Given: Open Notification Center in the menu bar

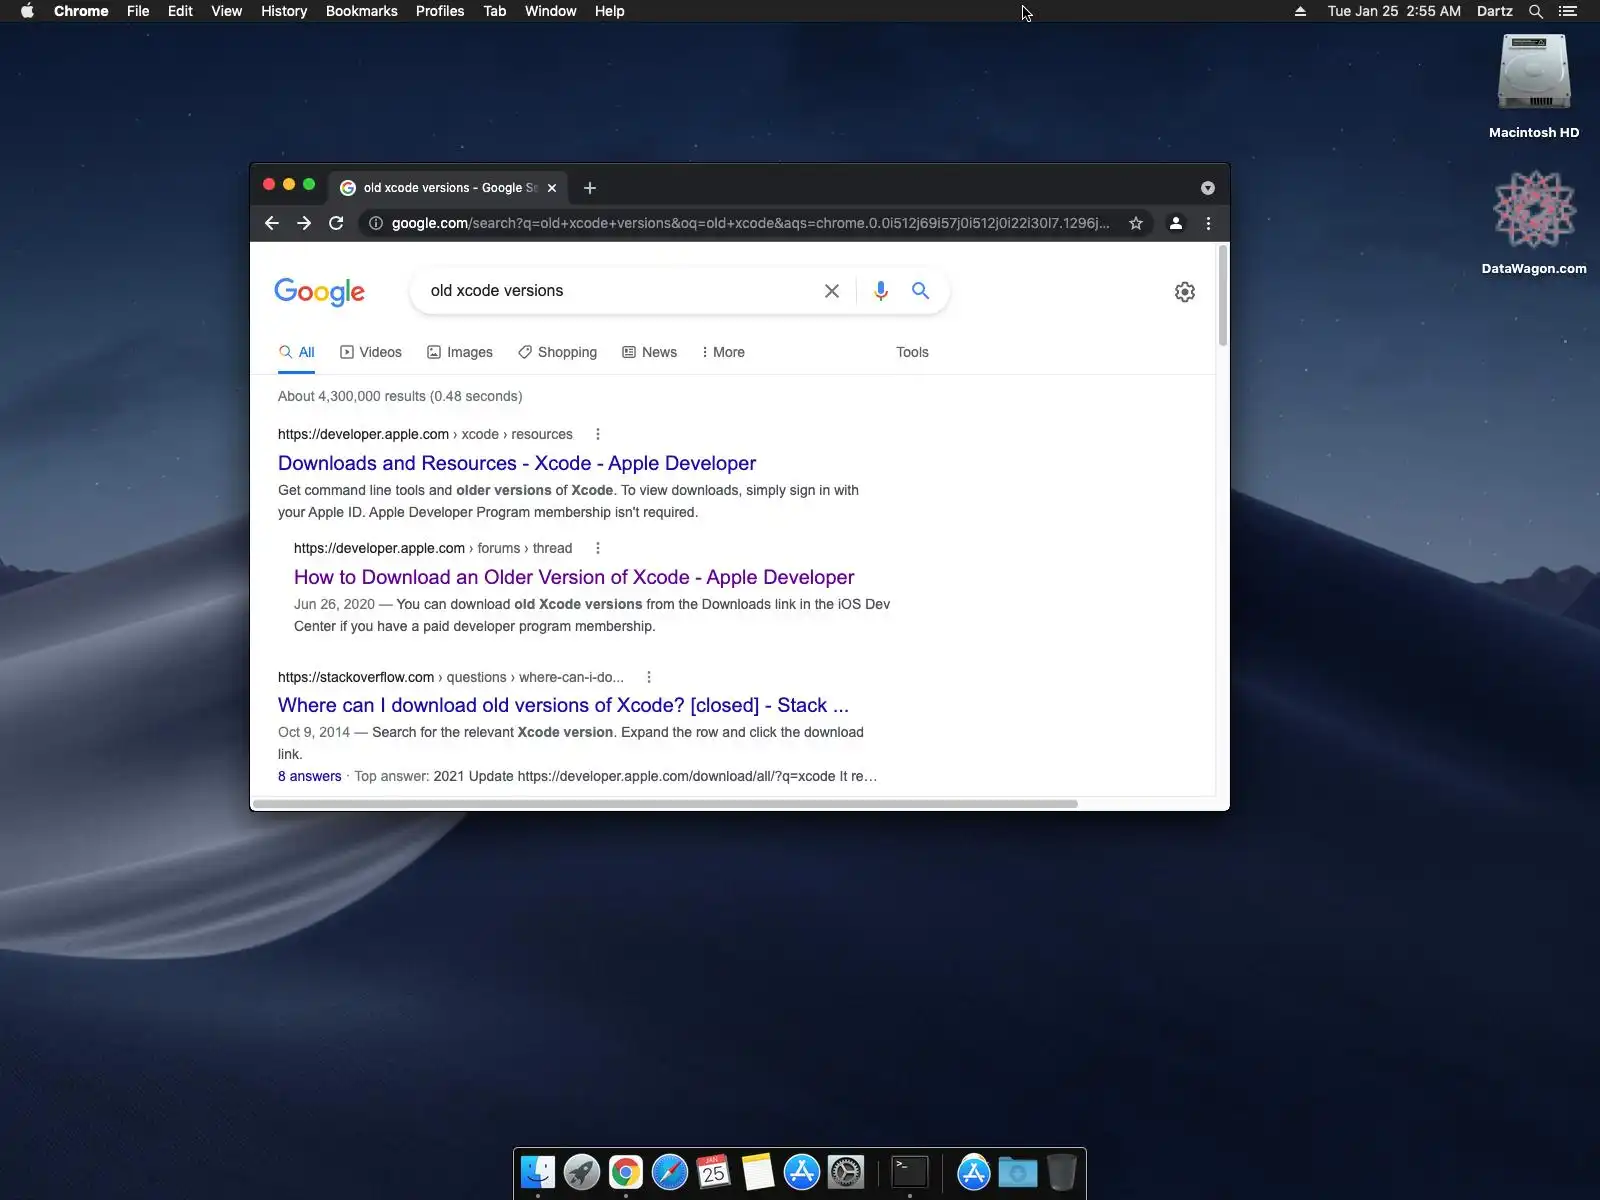Looking at the screenshot, I should pyautogui.click(x=1568, y=12).
